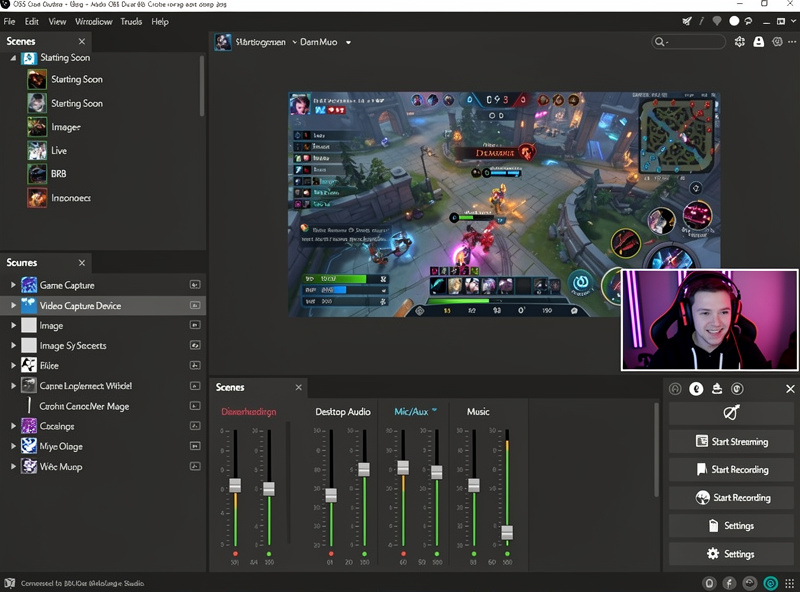Screen dimensions: 800x592
Task: Open the File menu
Action: pos(9,21)
